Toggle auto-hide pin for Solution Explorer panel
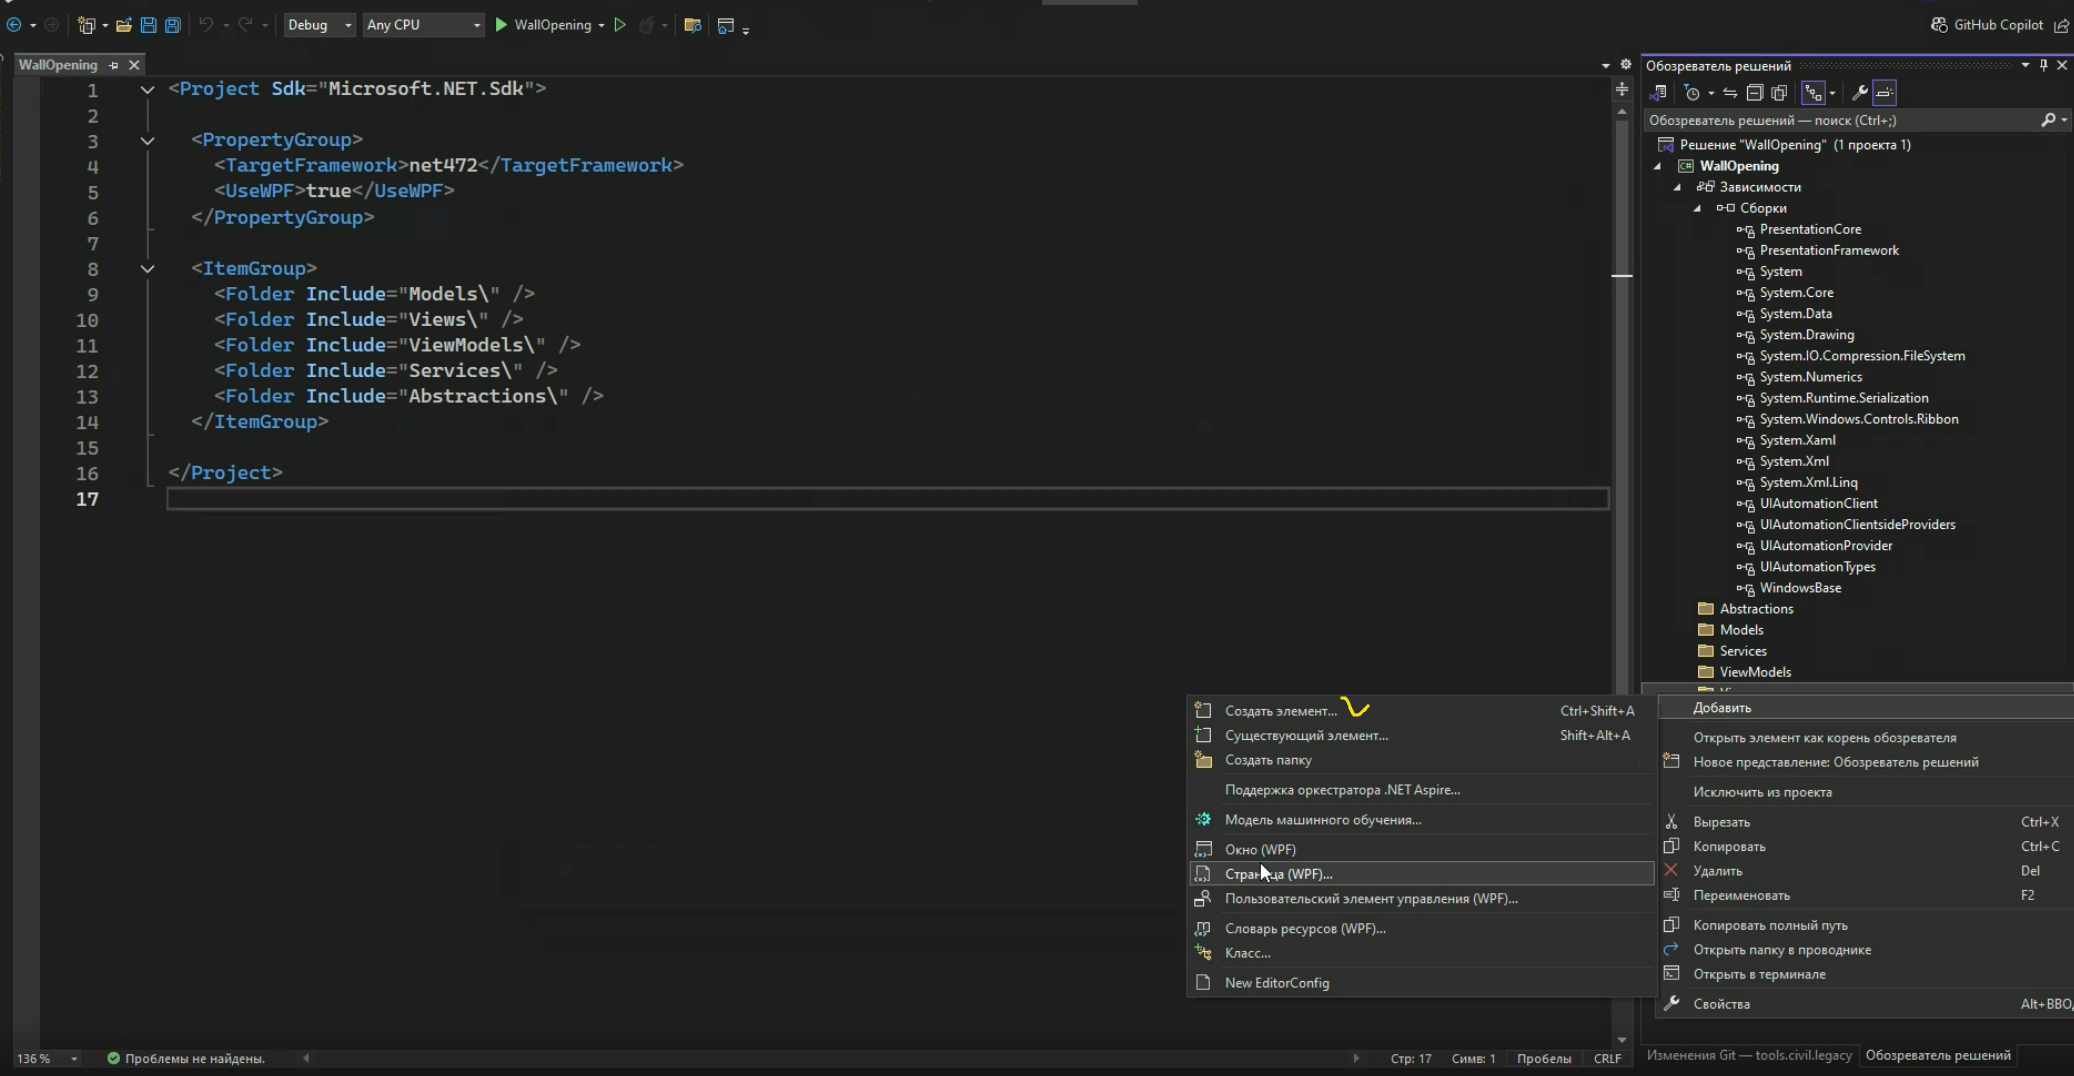 tap(2044, 65)
